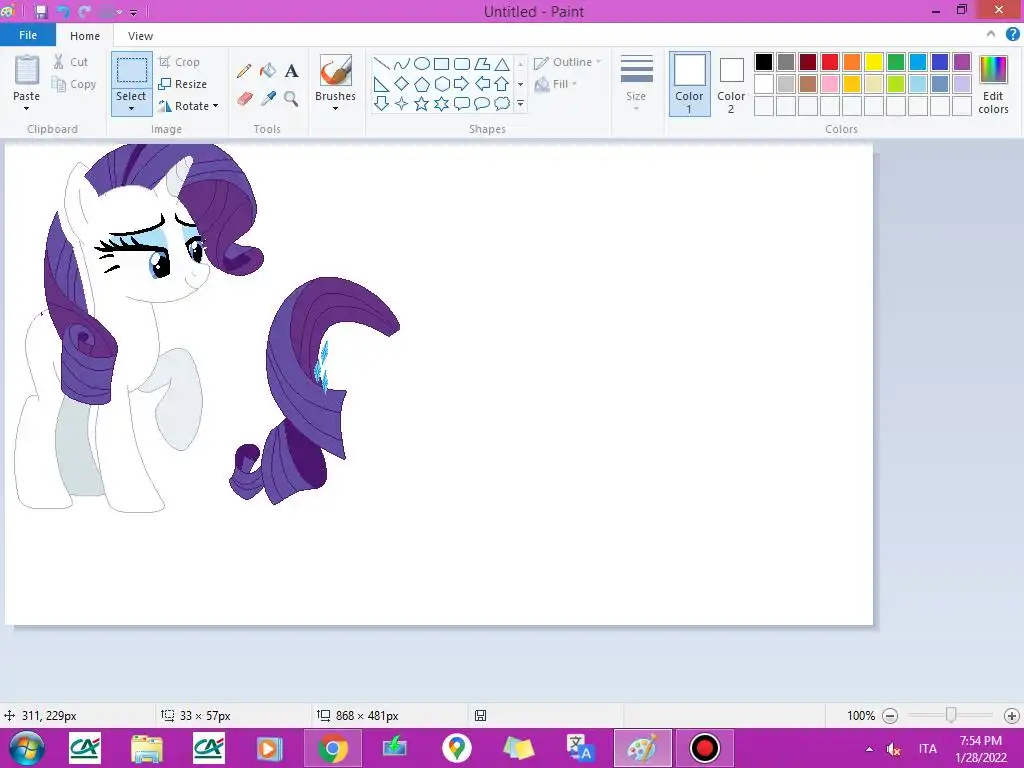Open Customize Quick Access Toolbar dropdown
The width and height of the screenshot is (1024, 768).
pos(133,12)
